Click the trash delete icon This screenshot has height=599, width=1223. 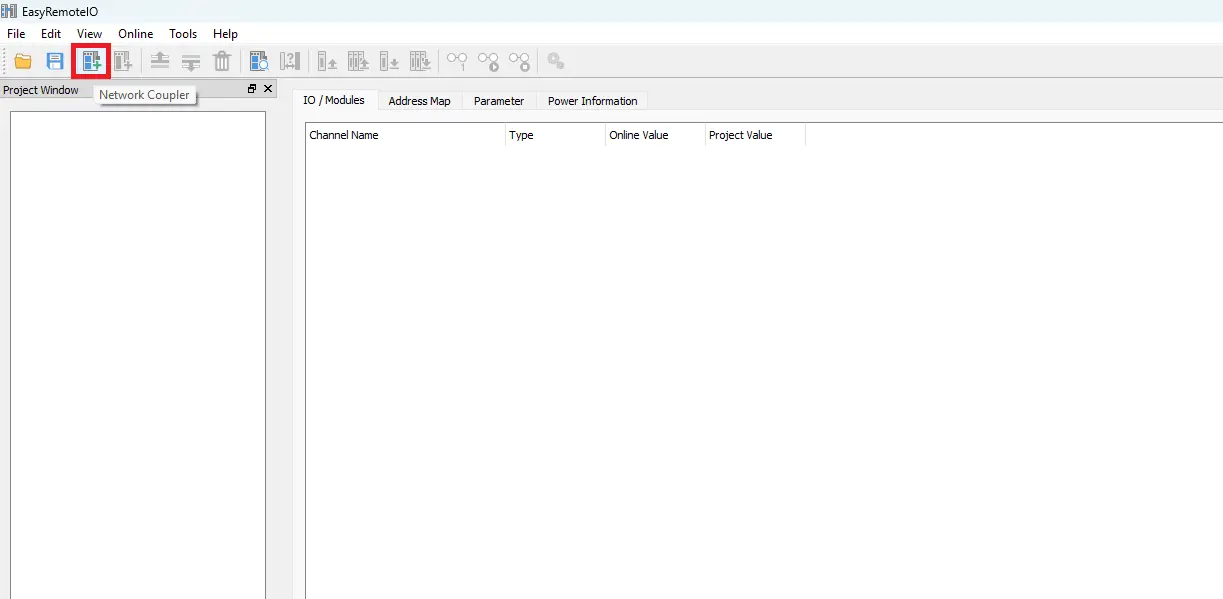(222, 61)
